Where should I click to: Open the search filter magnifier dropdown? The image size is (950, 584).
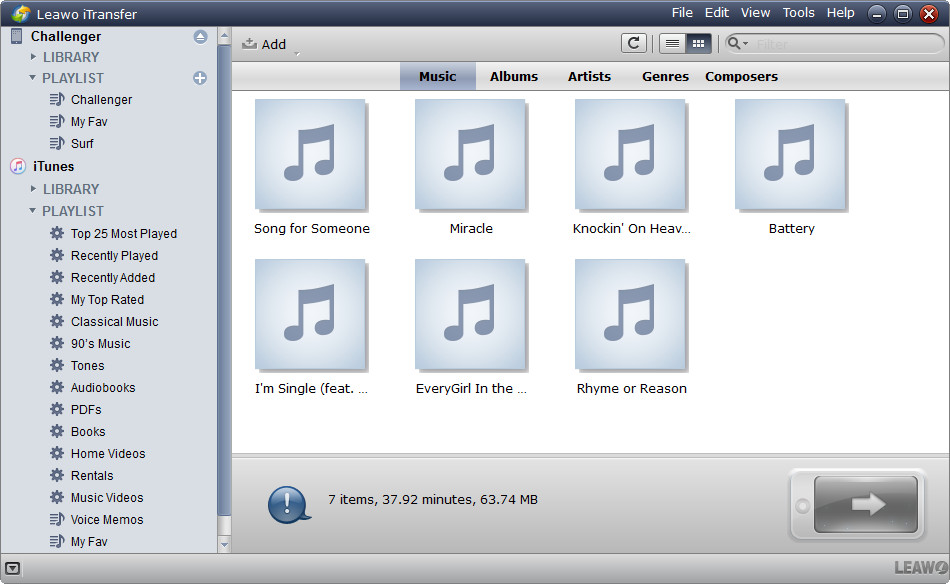click(x=737, y=44)
